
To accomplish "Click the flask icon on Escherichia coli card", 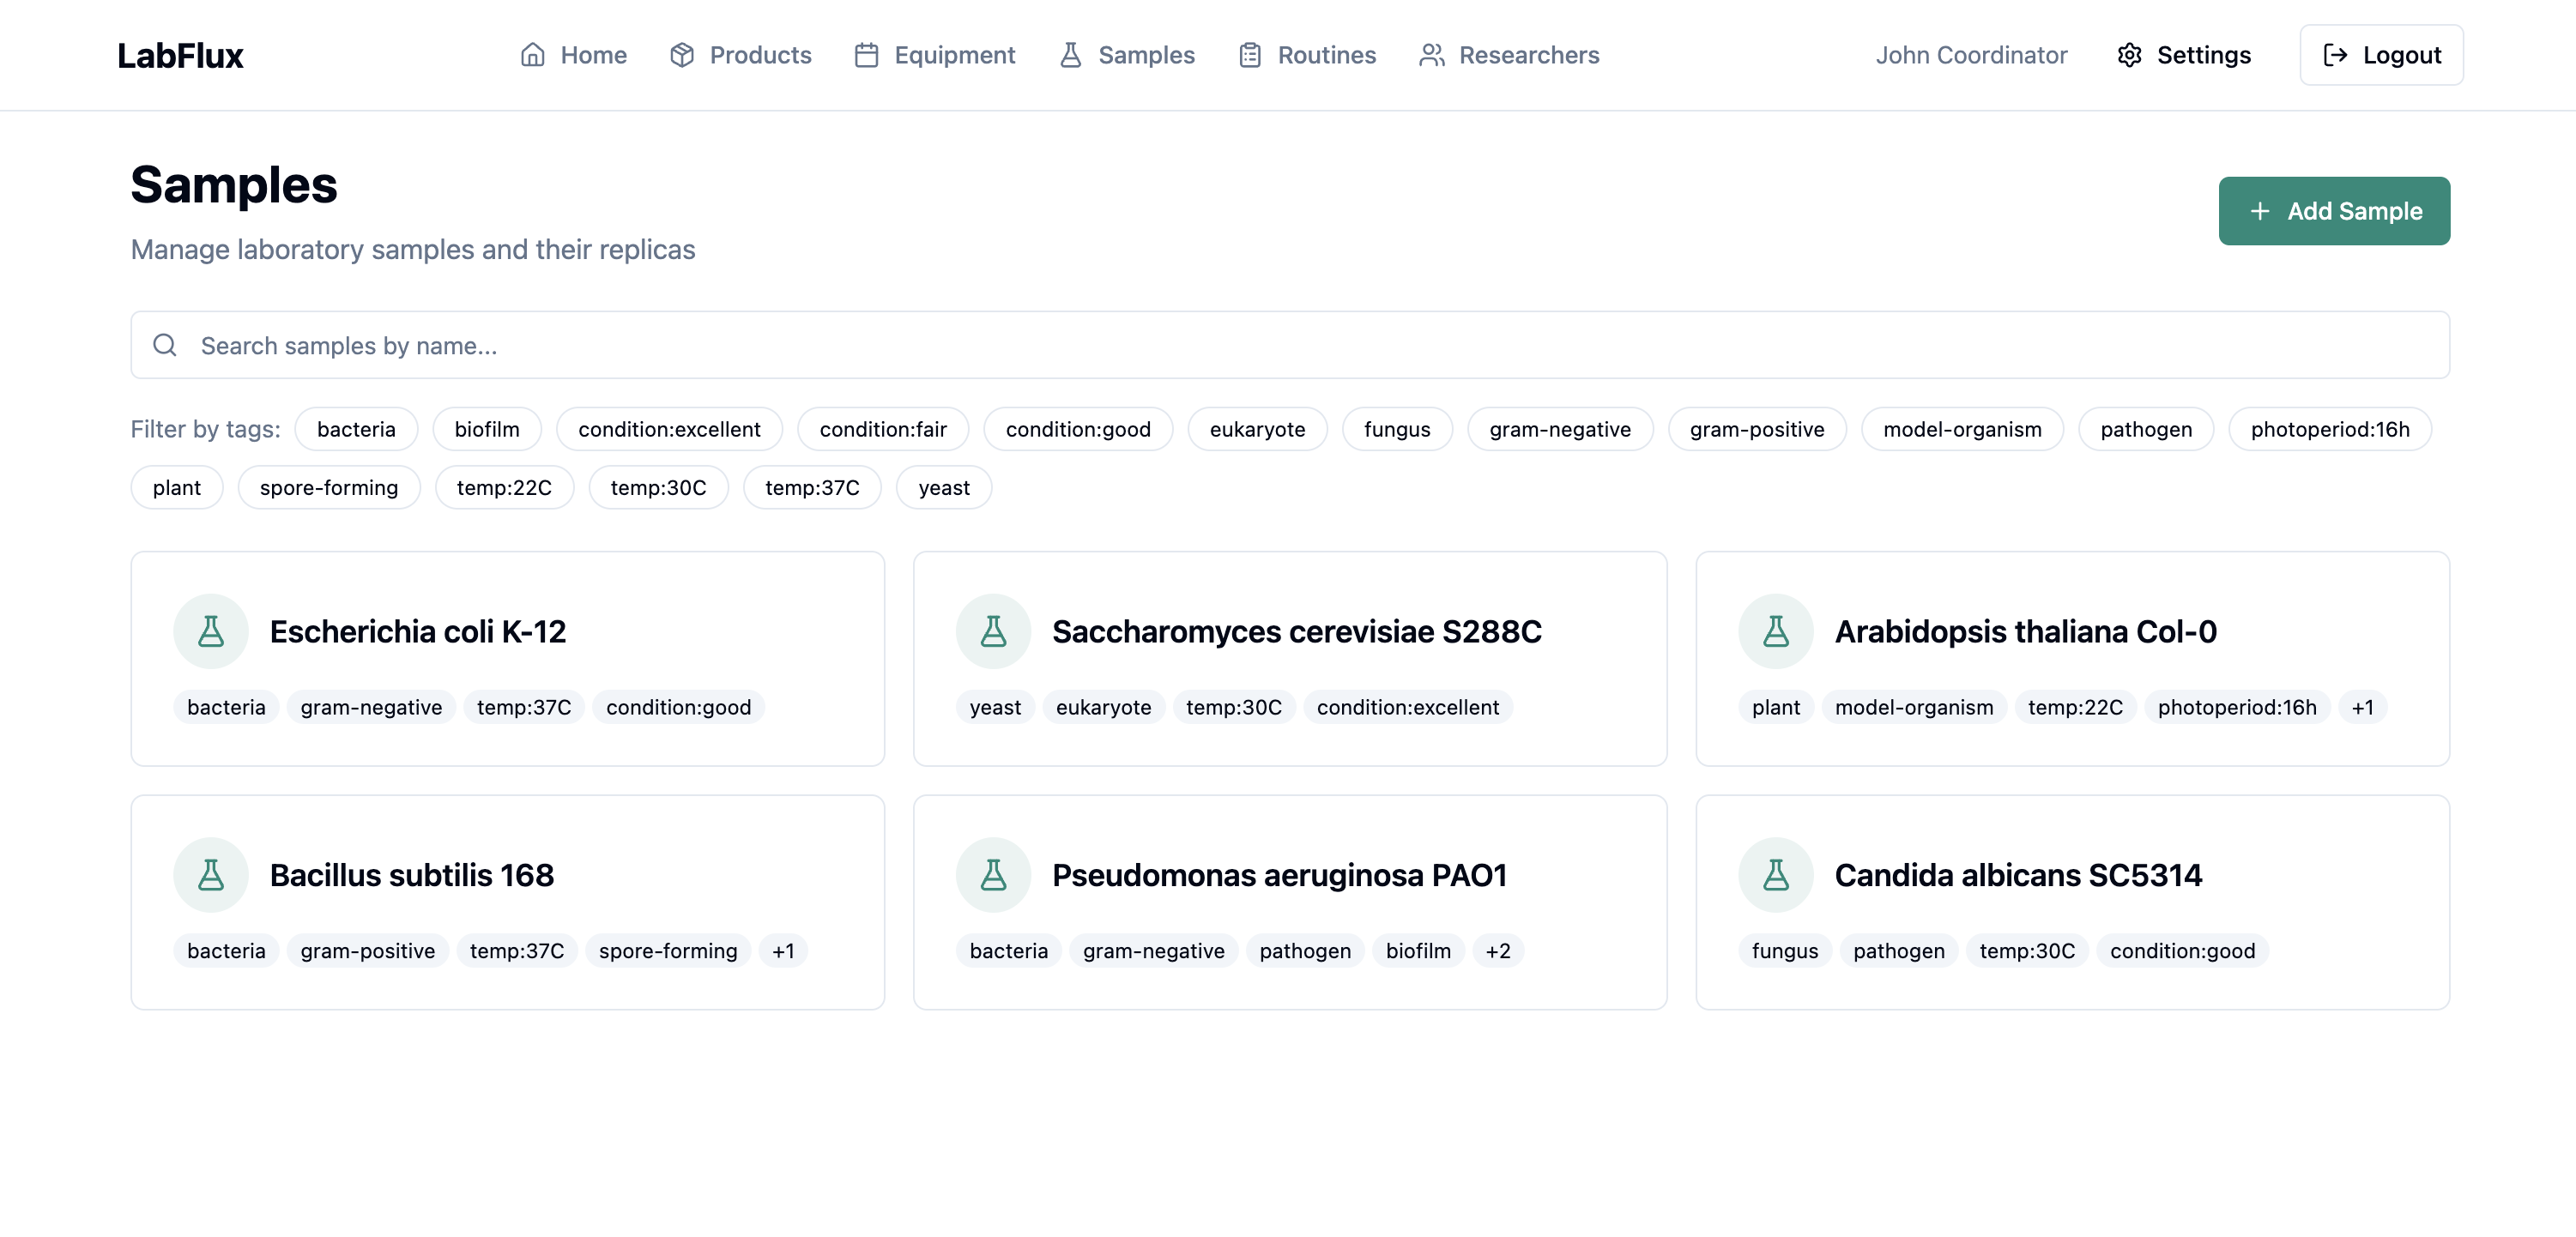I will [211, 631].
